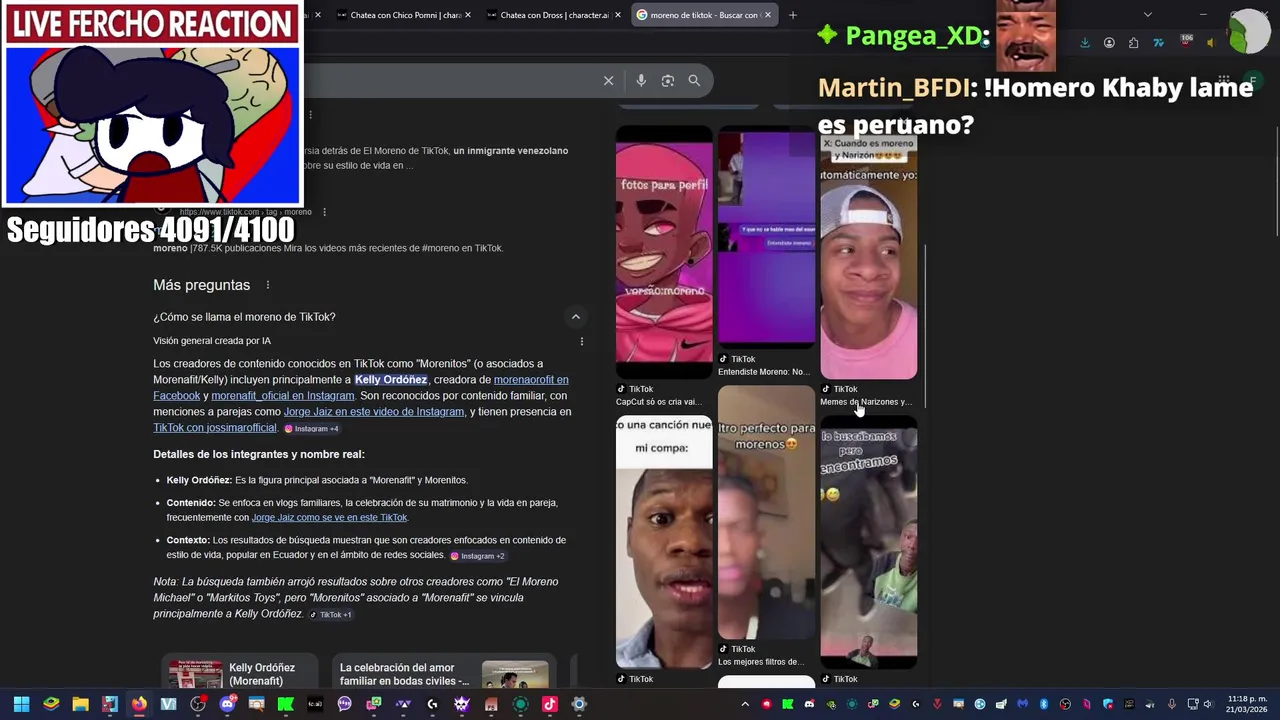Open the TikTok con jossimaroofficial link
Image resolution: width=1280 pixels, height=720 pixels.
coord(215,428)
